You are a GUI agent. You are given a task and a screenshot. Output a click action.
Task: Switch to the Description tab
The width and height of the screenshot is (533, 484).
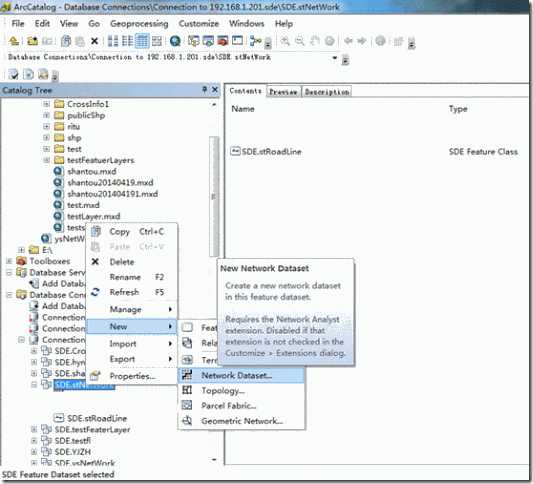[x=327, y=92]
